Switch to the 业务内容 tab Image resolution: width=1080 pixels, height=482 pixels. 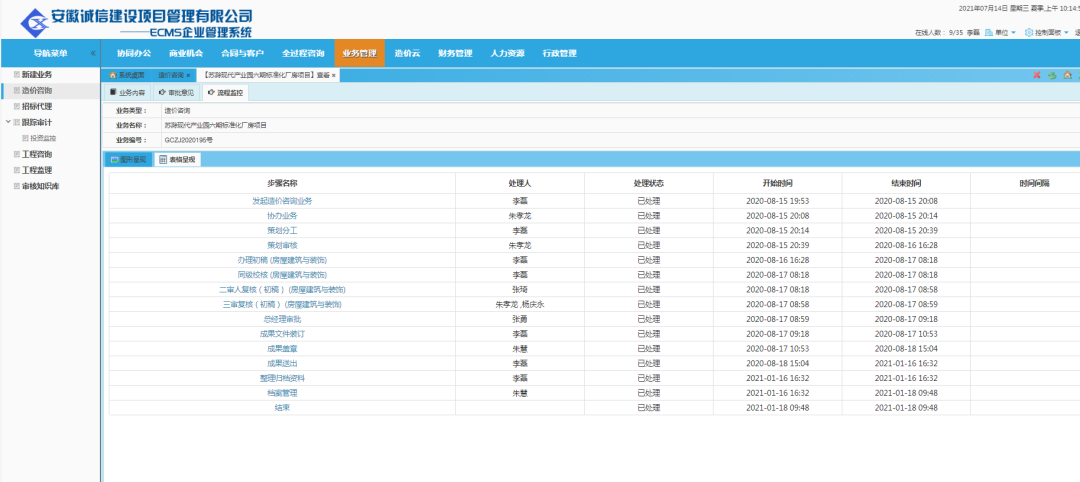point(127,93)
